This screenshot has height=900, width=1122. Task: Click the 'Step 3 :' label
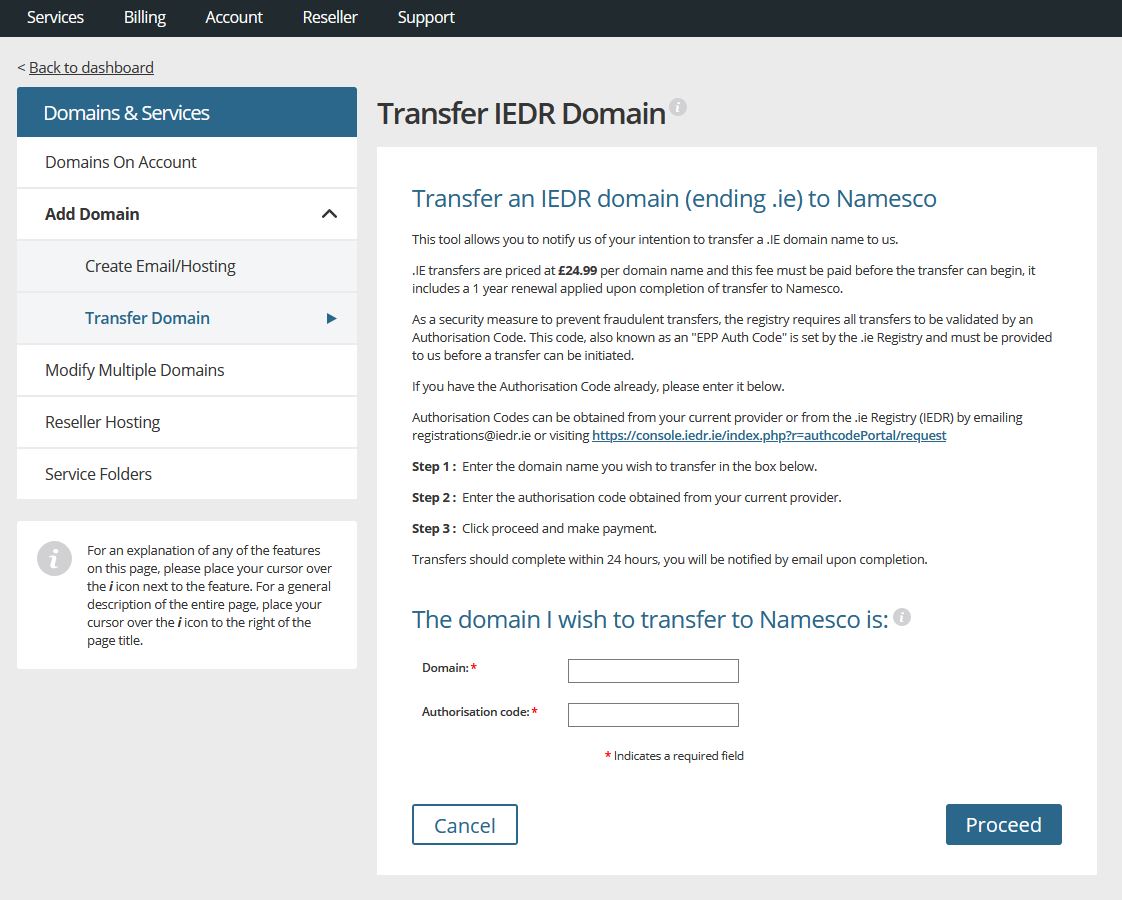tap(434, 528)
